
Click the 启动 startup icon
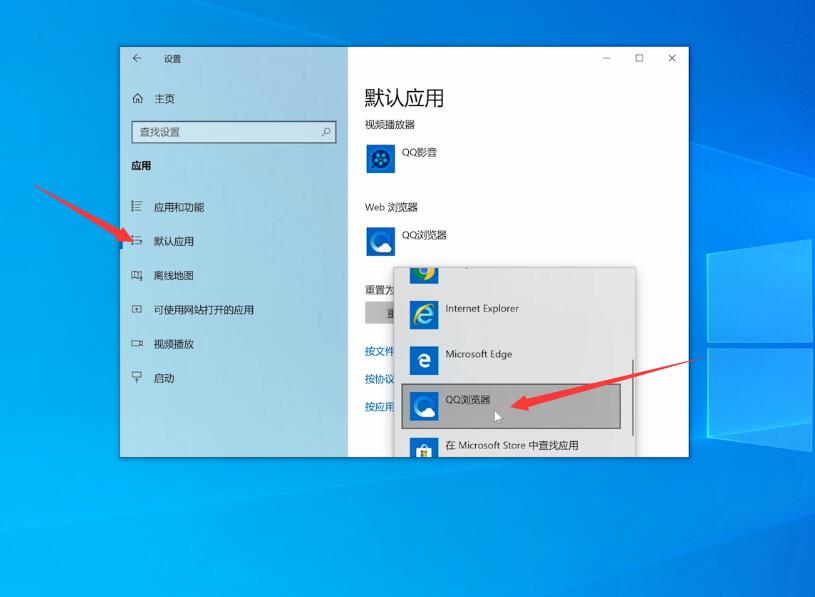pyautogui.click(x=137, y=377)
